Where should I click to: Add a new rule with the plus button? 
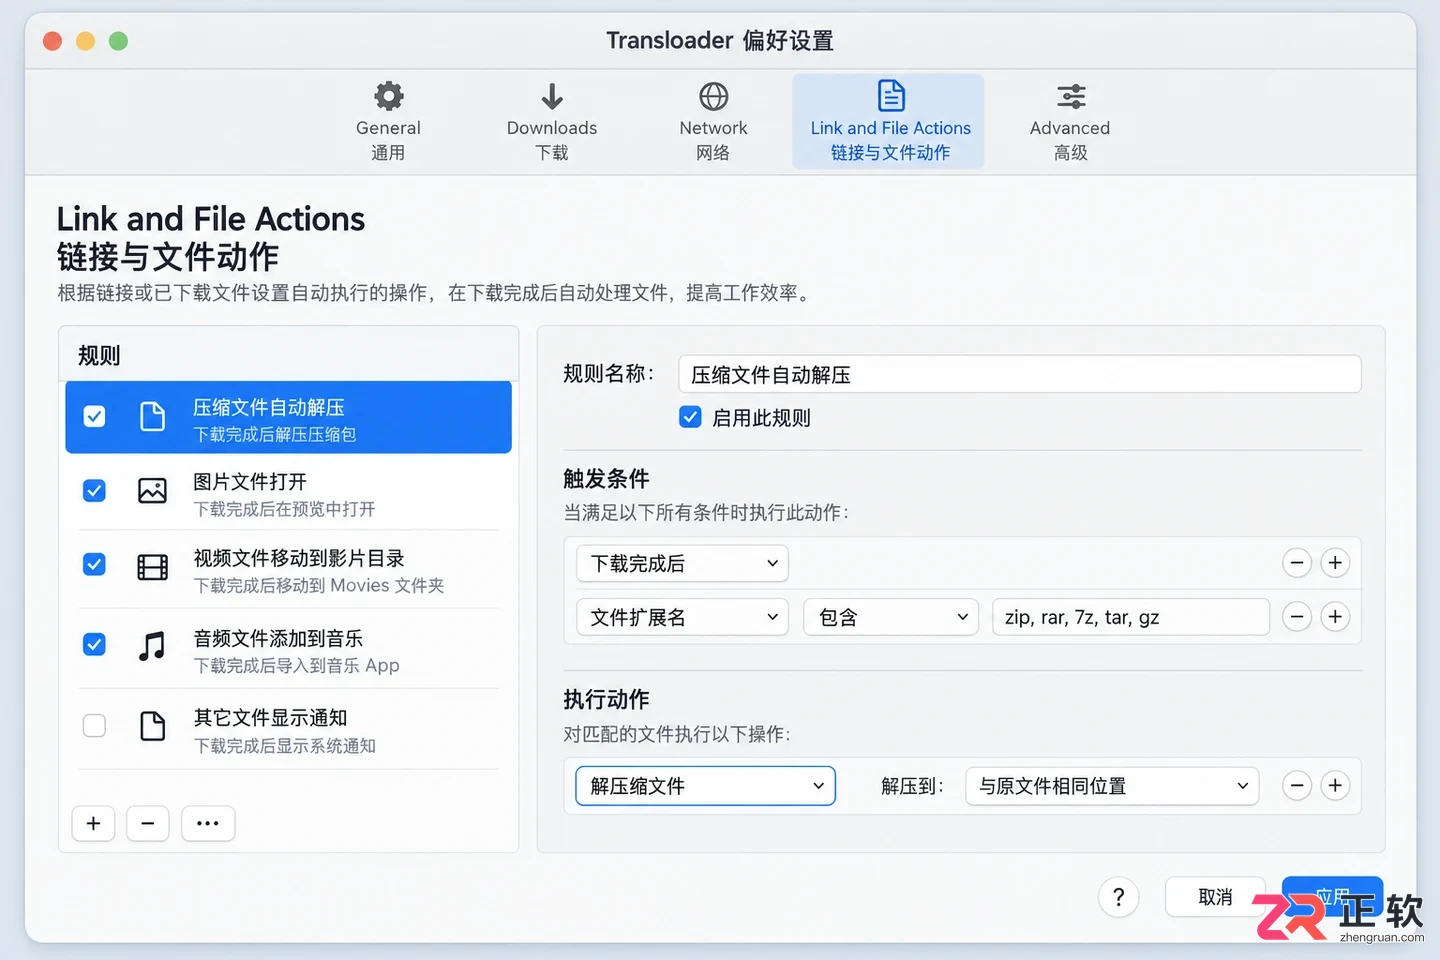click(93, 824)
